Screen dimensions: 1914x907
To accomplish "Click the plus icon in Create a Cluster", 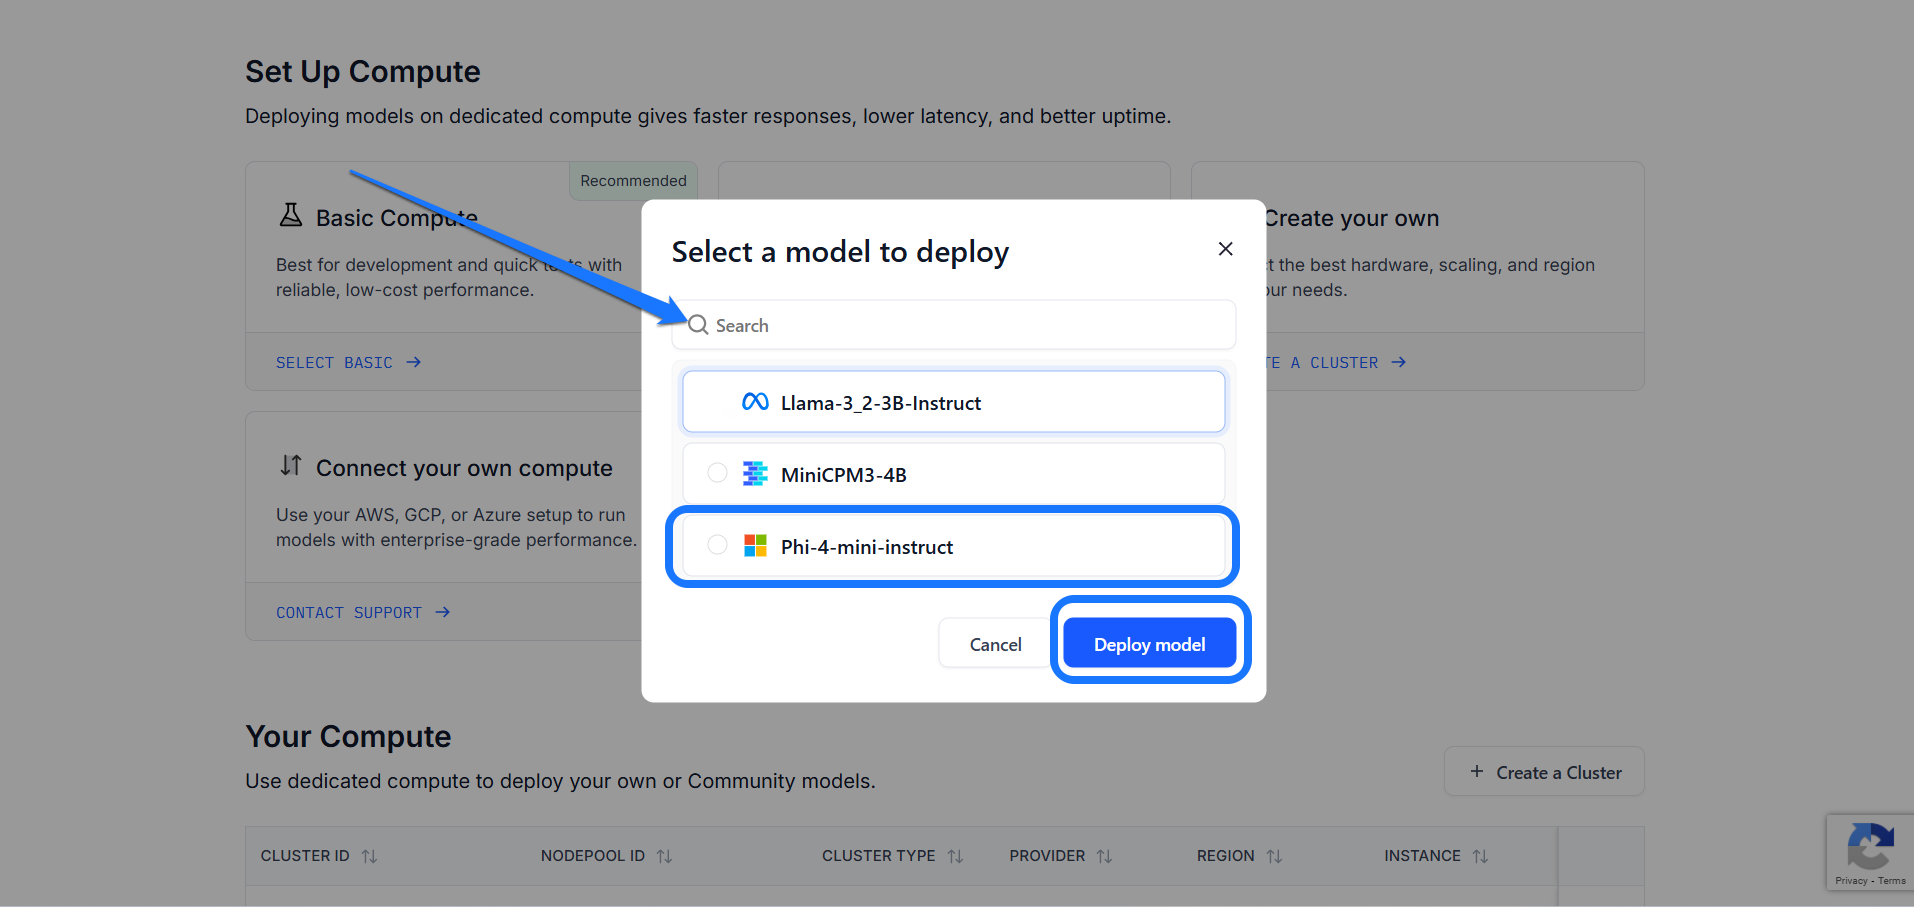I will click(x=1477, y=771).
